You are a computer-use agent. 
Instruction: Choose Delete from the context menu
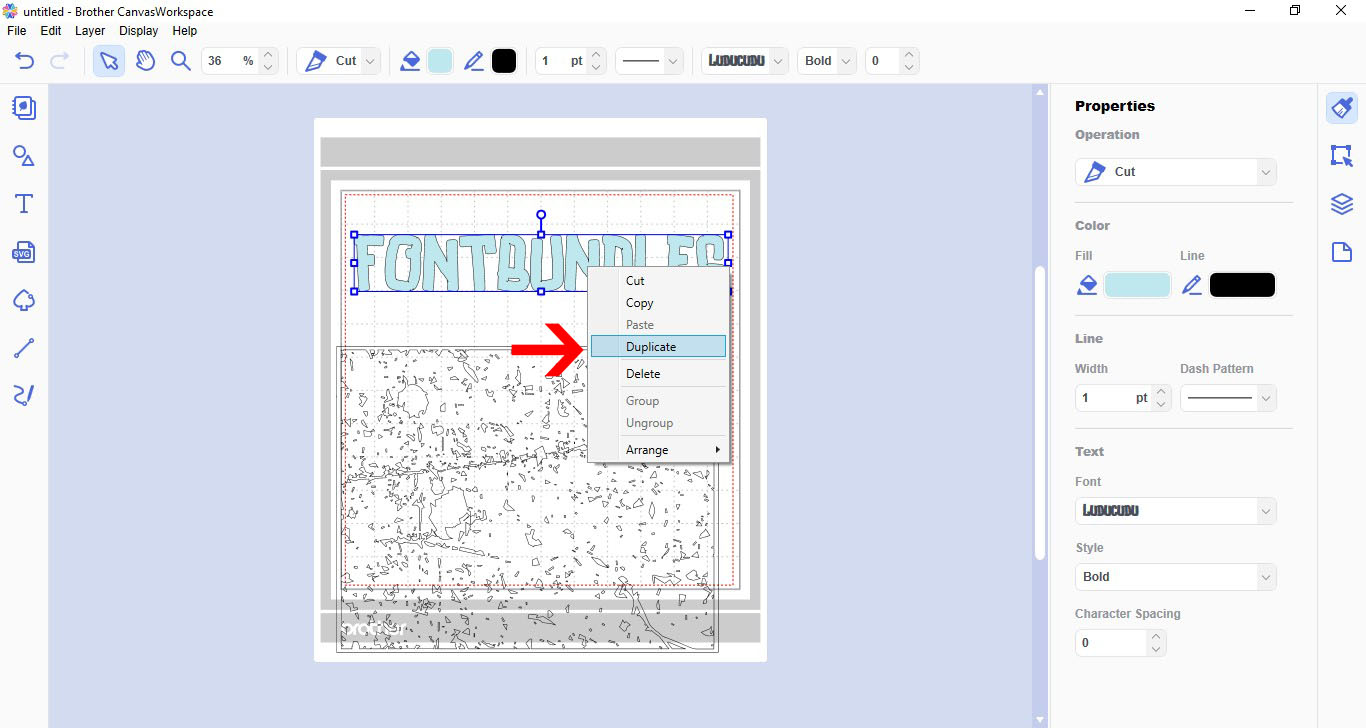pyautogui.click(x=658, y=374)
